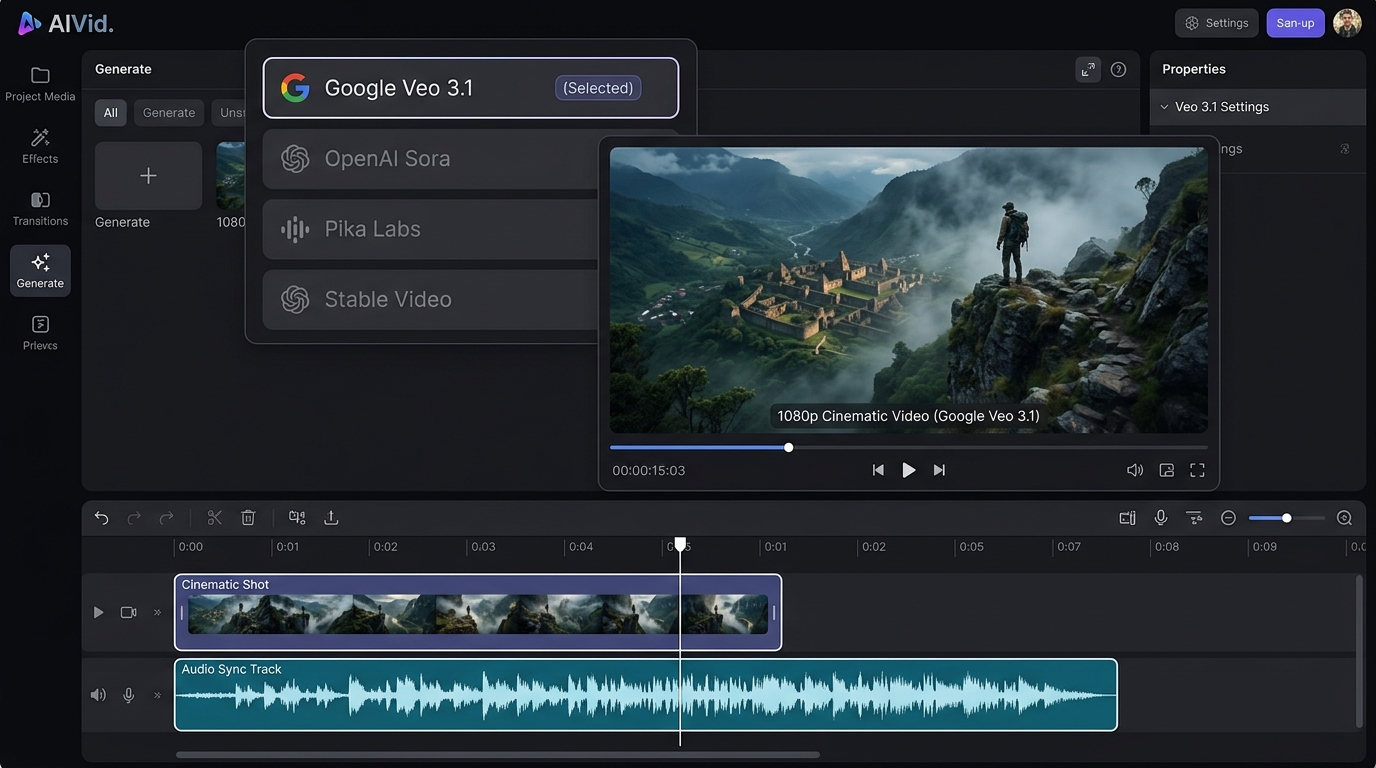Switch to the All filter tab
Screen dimensions: 1376x768
click(111, 113)
